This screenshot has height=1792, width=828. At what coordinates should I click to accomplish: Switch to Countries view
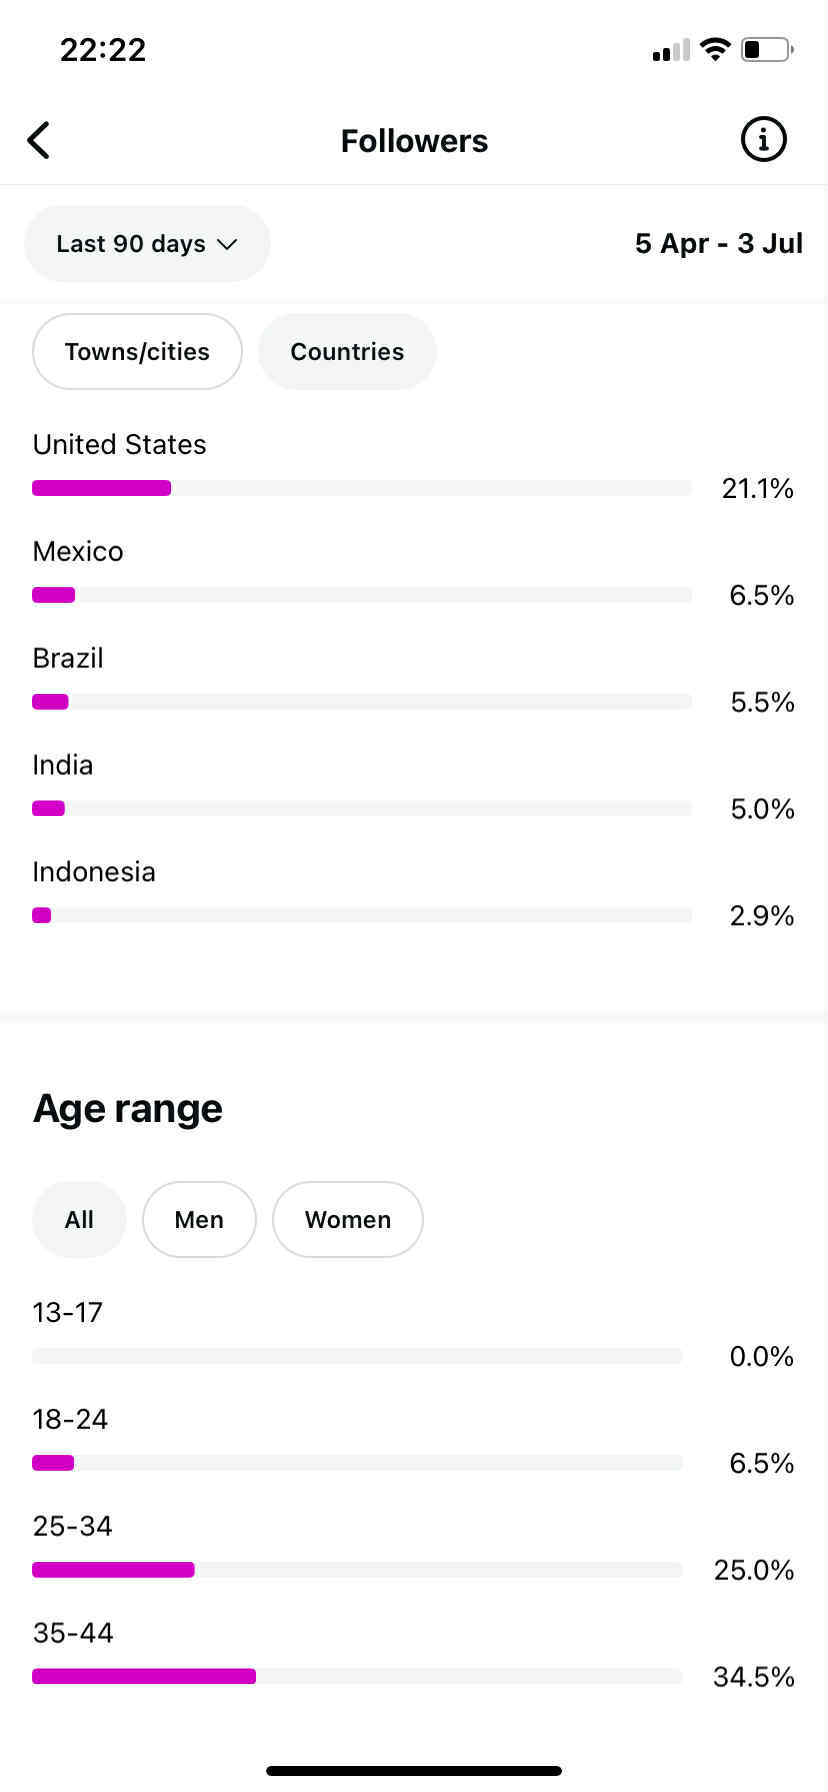(x=347, y=352)
